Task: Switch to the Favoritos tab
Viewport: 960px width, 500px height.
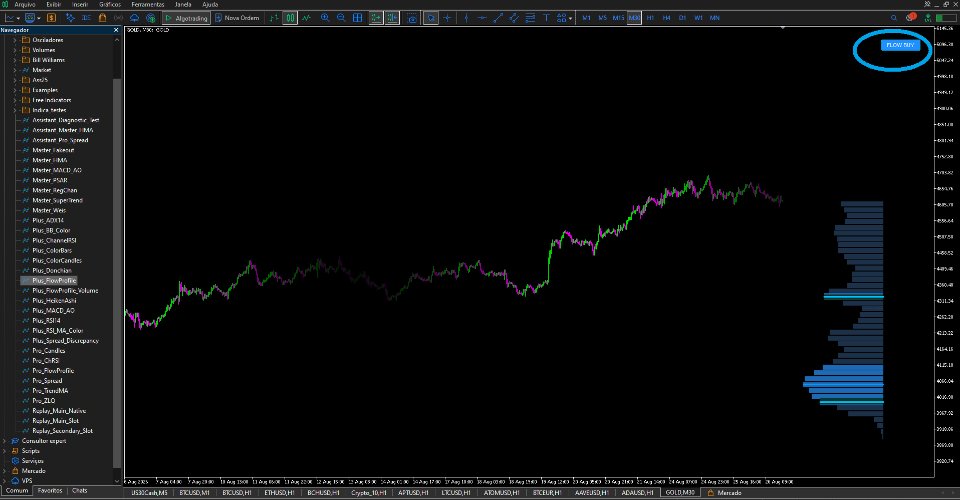Action: point(50,490)
